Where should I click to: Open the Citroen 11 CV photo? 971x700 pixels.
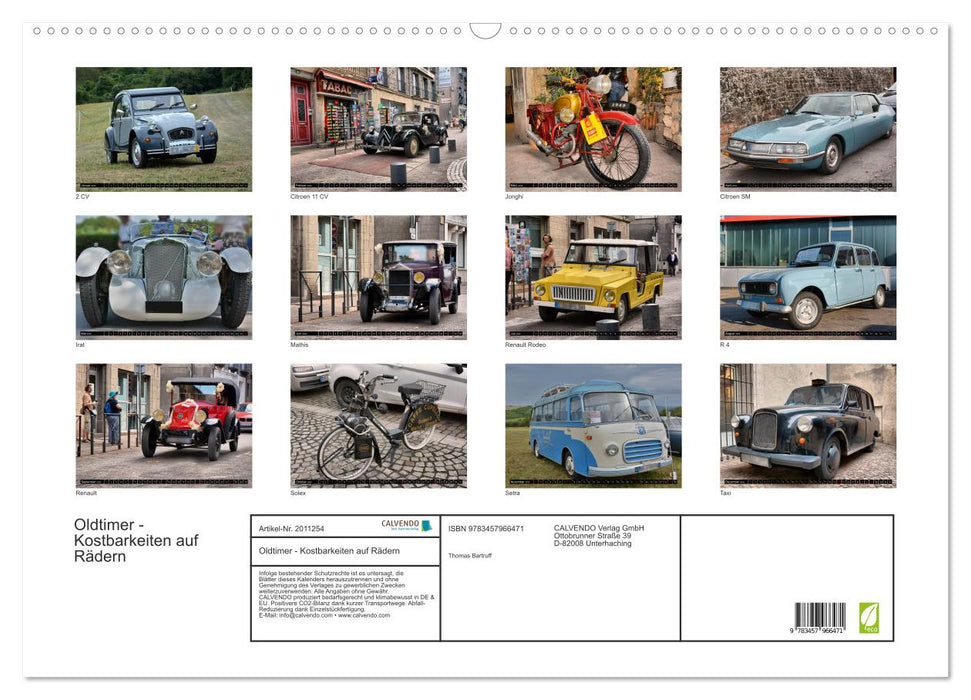point(378,127)
